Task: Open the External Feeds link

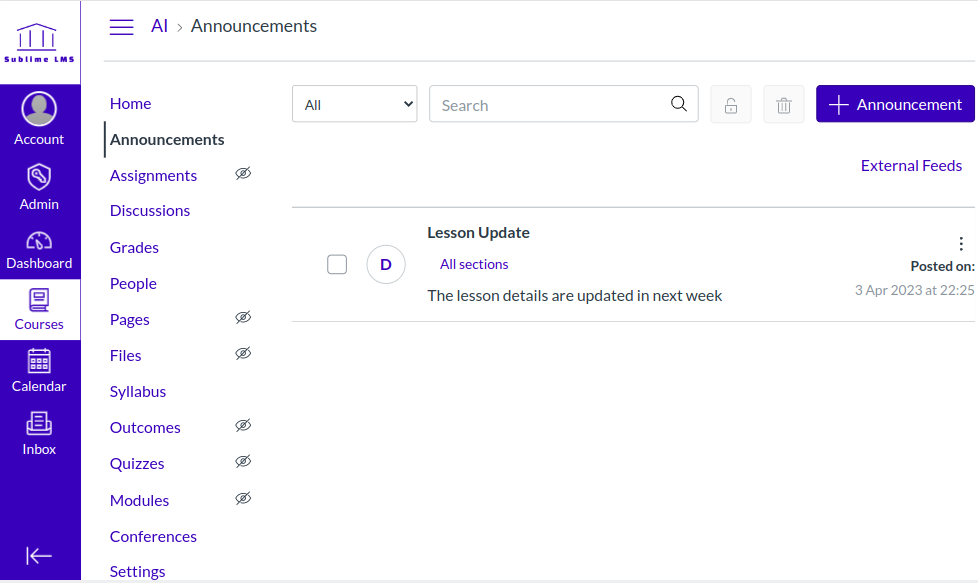Action: coord(911,166)
